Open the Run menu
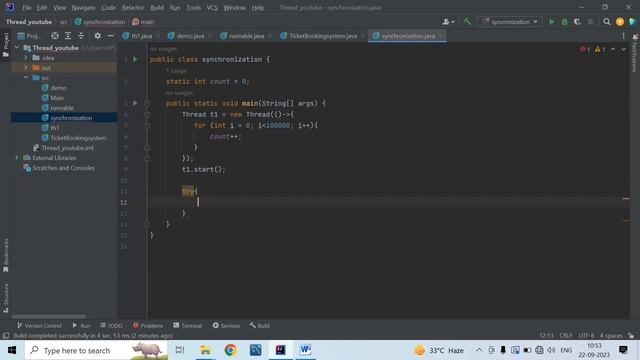Image resolution: width=640 pixels, height=360 pixels. [175, 8]
